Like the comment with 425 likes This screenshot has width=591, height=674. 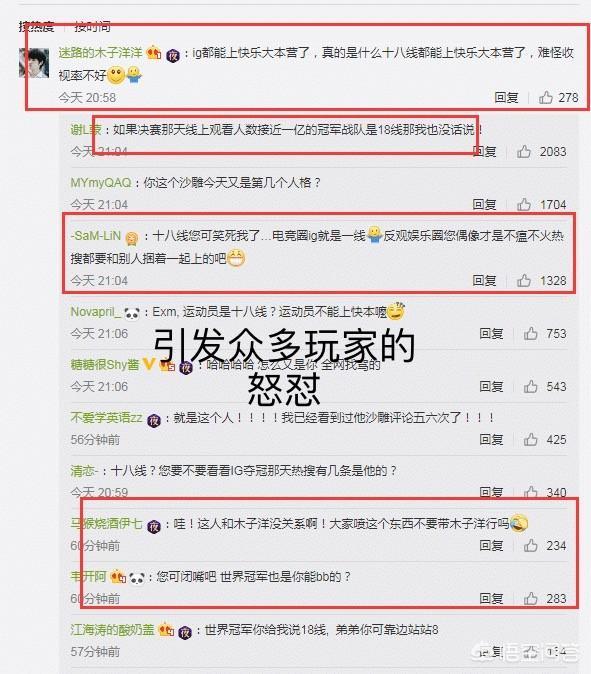click(x=530, y=439)
